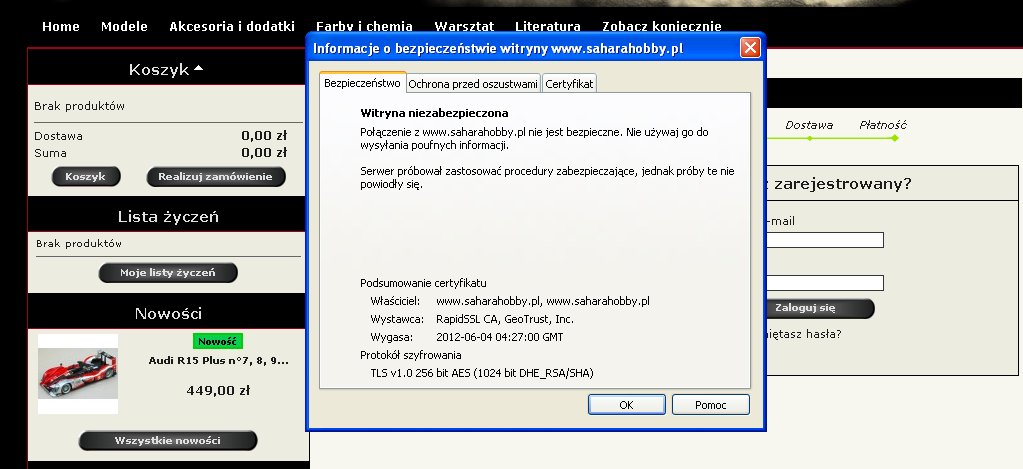This screenshot has height=469, width=1023.
Task: Open Moje listy życzeń
Action: 168,273
